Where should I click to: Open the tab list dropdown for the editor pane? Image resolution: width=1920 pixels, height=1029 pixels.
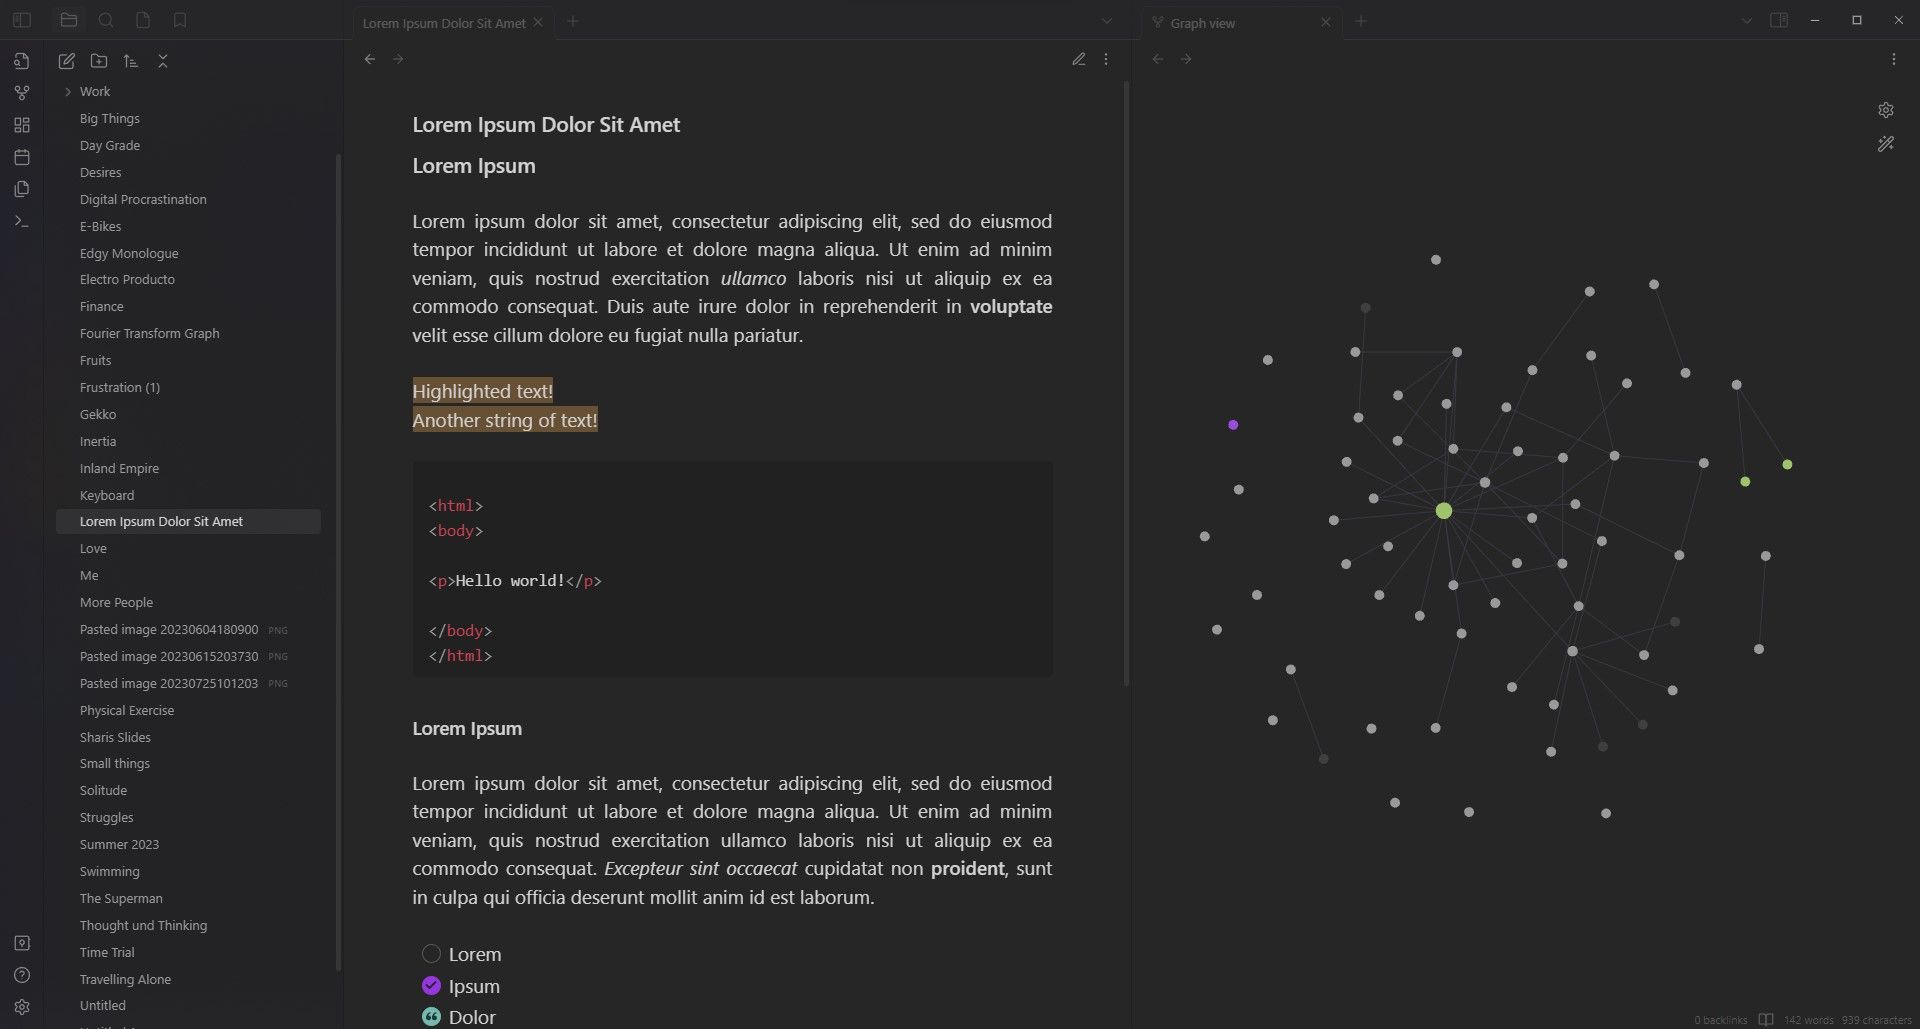coord(1106,20)
